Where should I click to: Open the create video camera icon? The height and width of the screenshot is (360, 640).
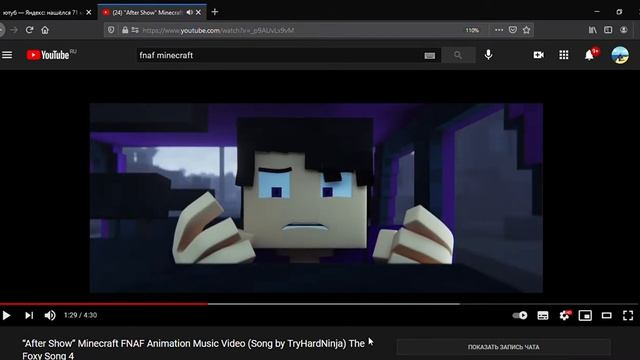click(x=538, y=55)
